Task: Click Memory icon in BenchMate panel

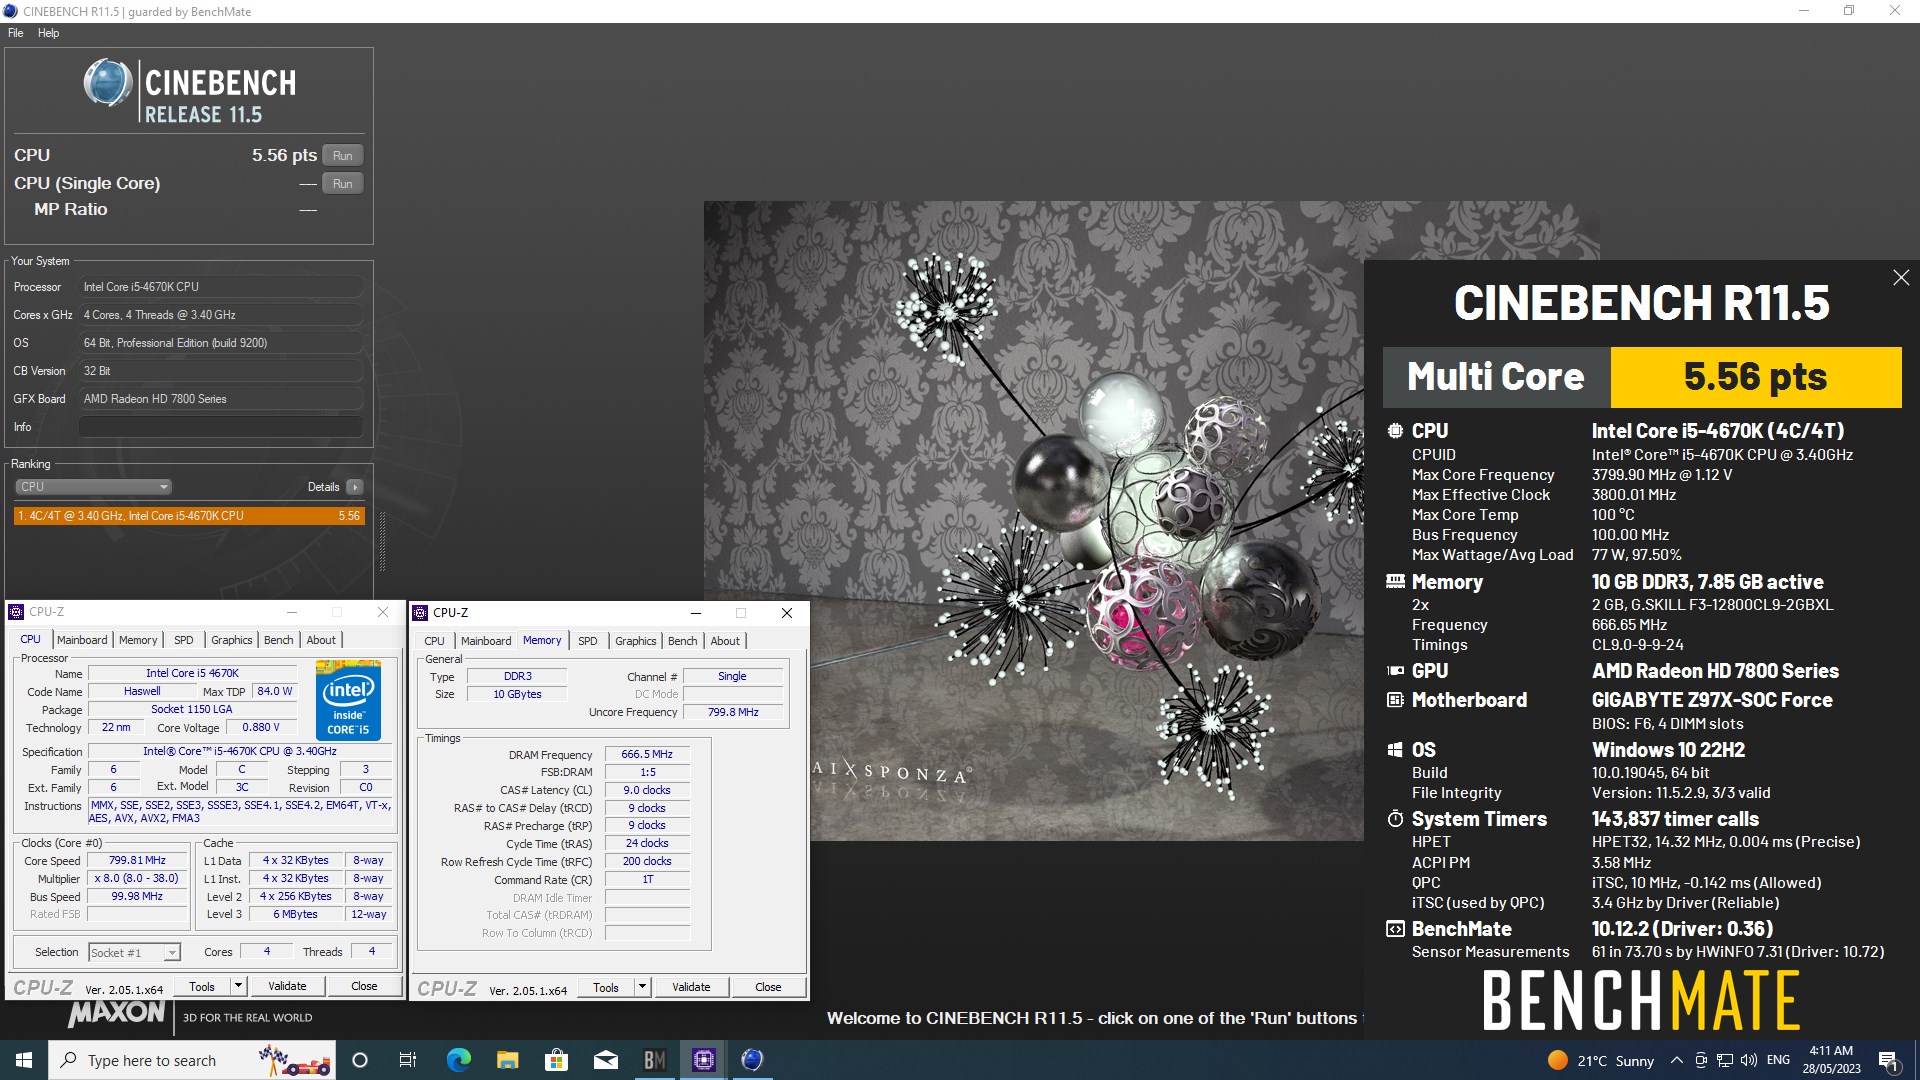Action: tap(1395, 581)
